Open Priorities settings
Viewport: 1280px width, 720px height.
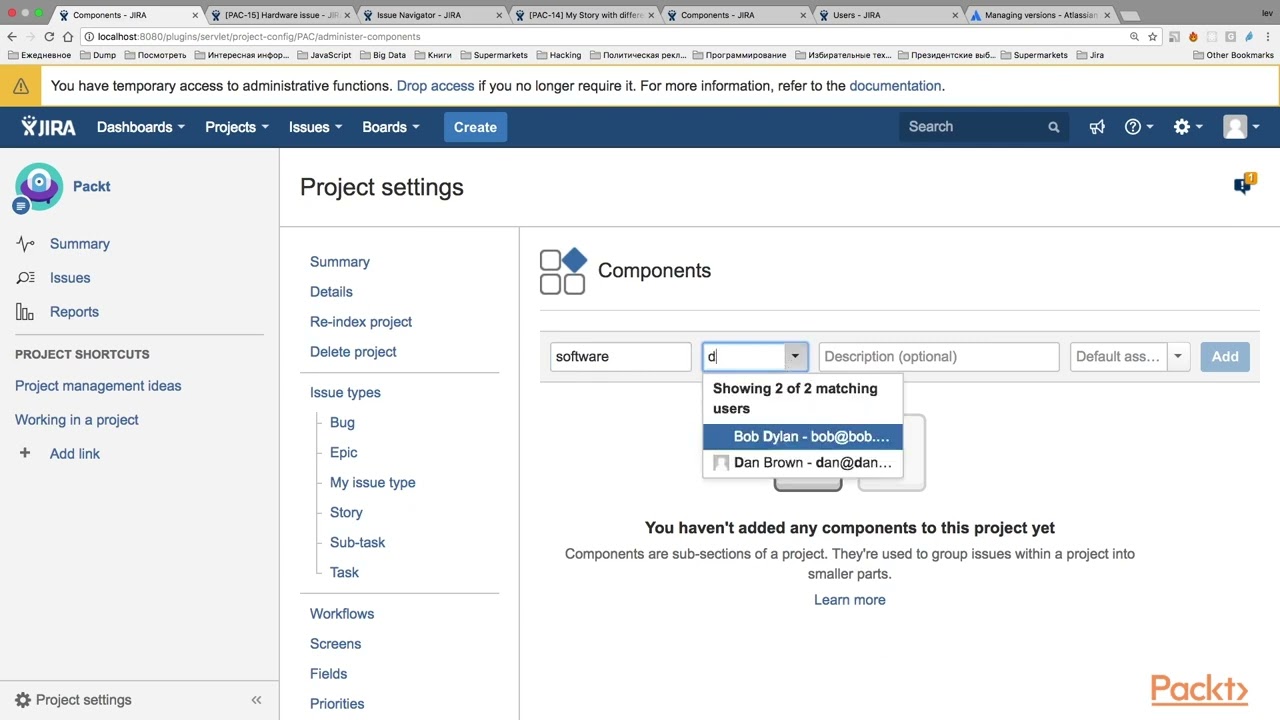click(x=337, y=704)
